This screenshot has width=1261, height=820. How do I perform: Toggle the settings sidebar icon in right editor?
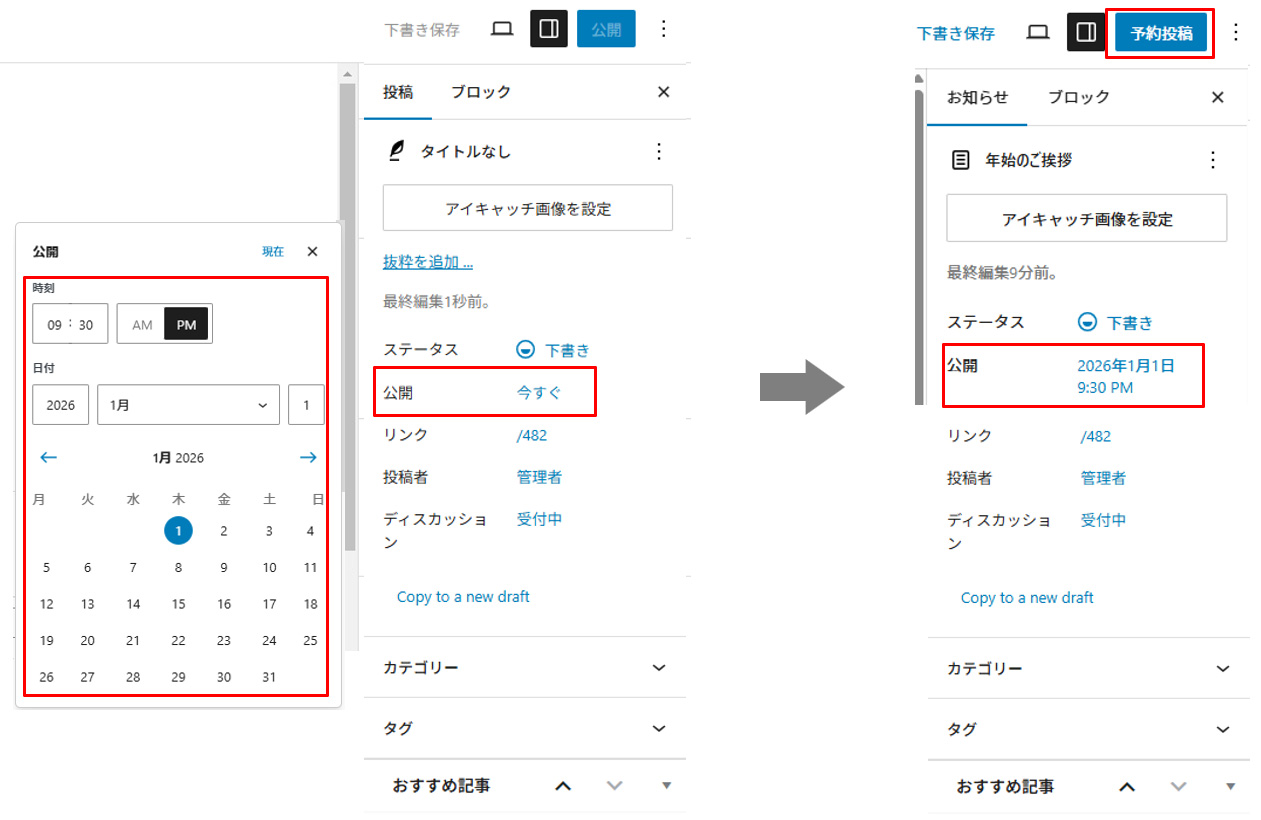(x=1086, y=33)
